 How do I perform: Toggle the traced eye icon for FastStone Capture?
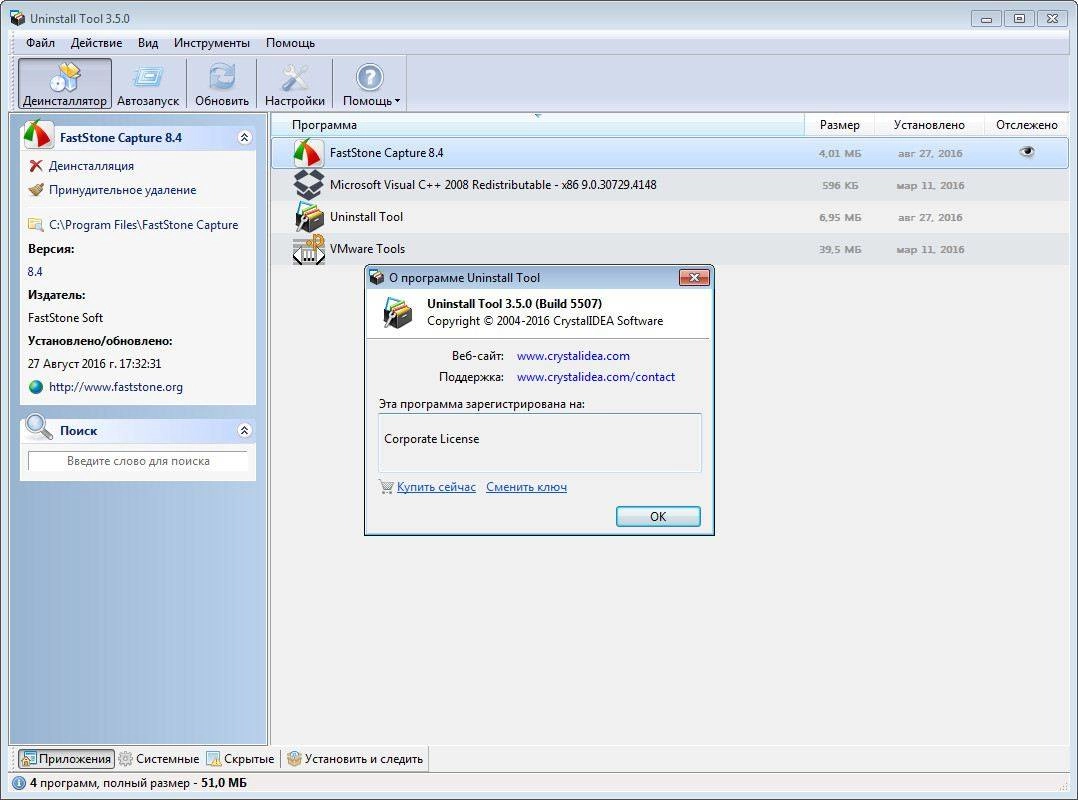1026,152
